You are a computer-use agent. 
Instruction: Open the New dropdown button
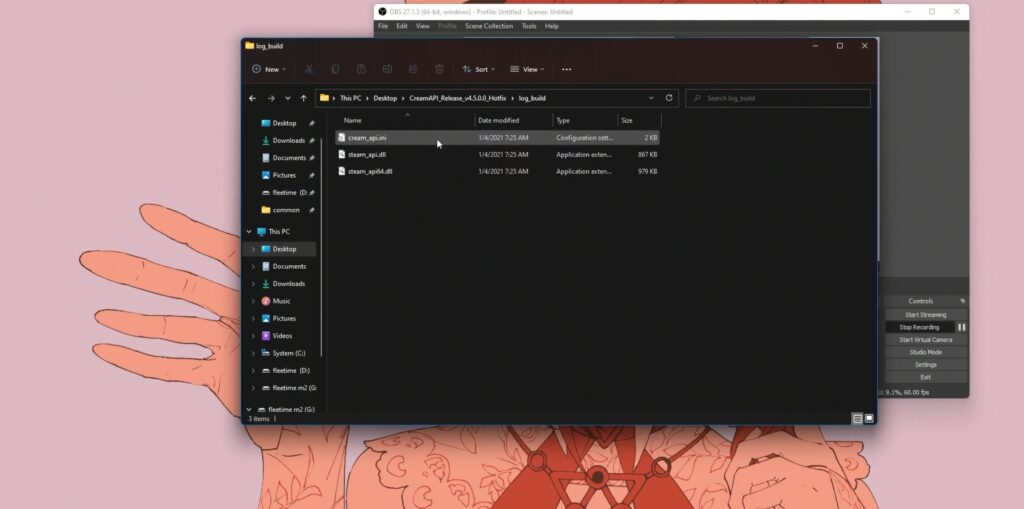pyautogui.click(x=269, y=69)
